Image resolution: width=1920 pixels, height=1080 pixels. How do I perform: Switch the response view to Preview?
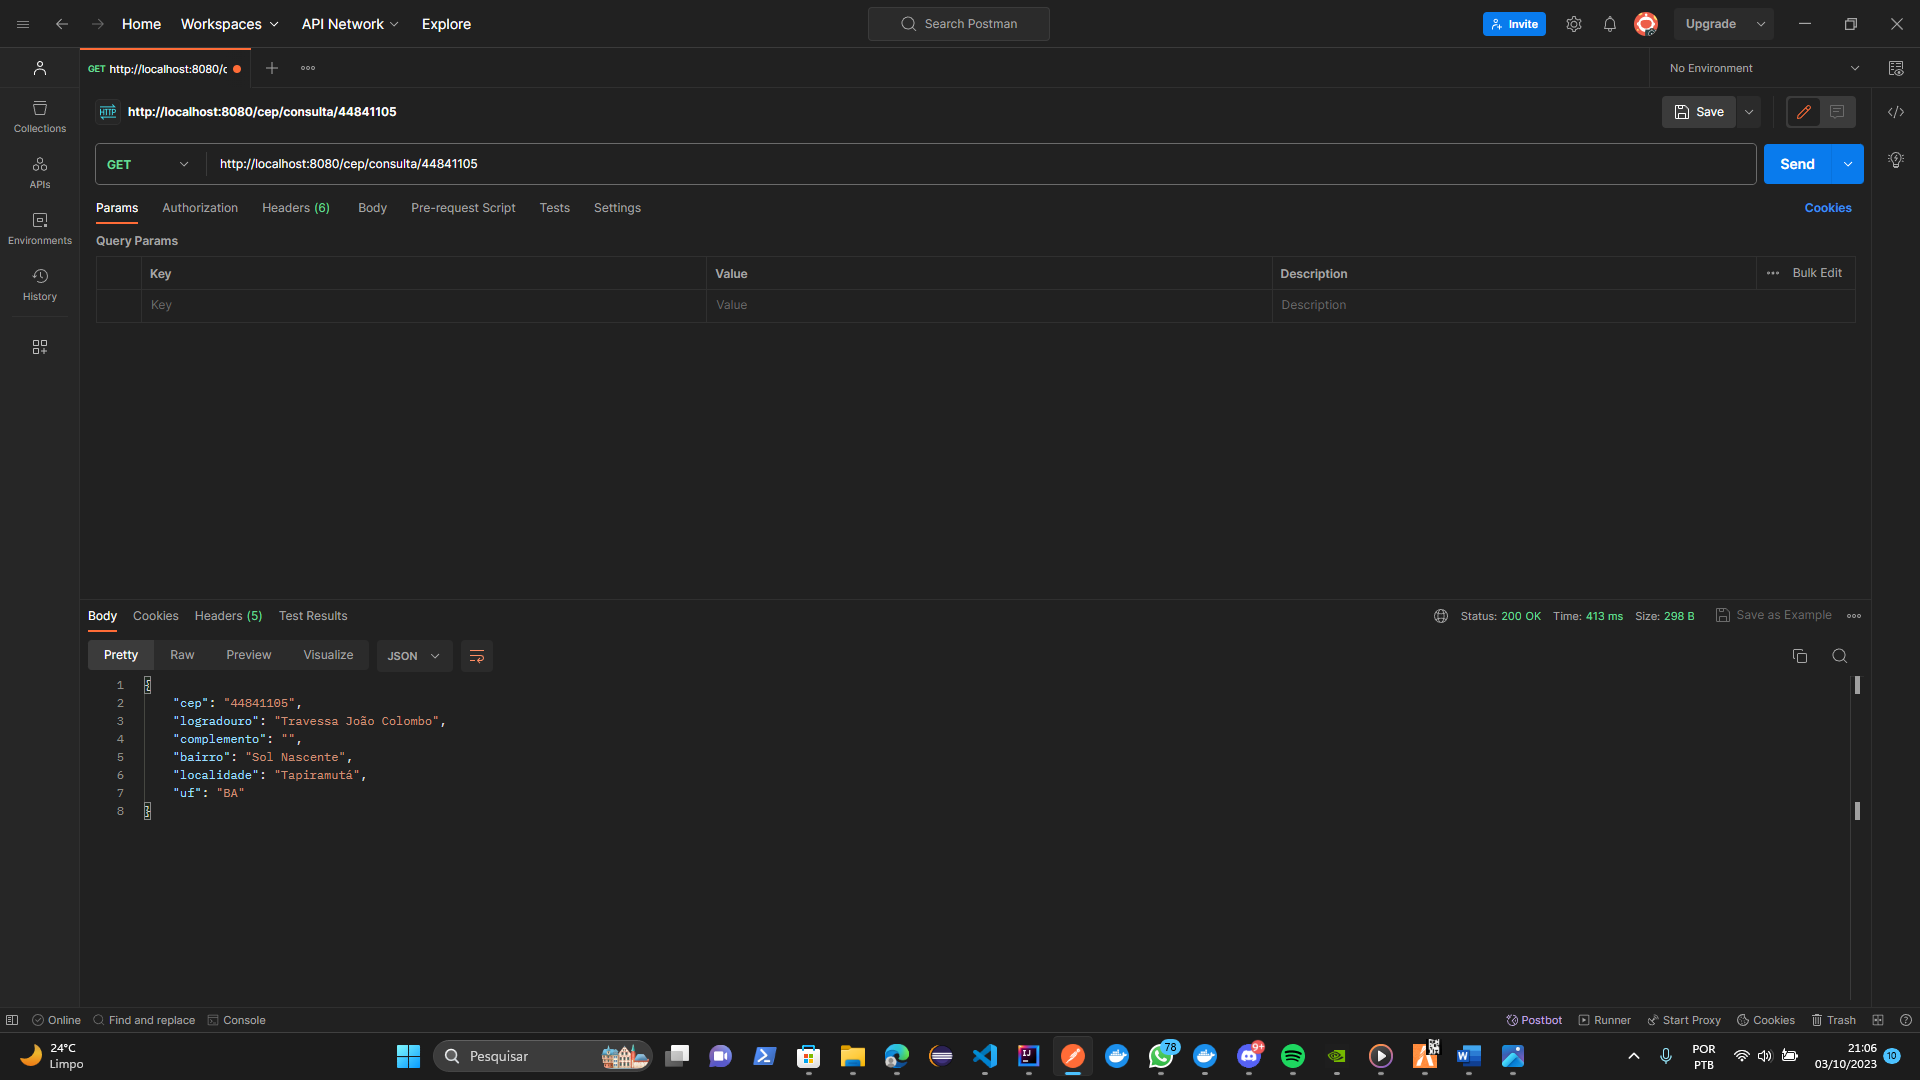coord(248,655)
